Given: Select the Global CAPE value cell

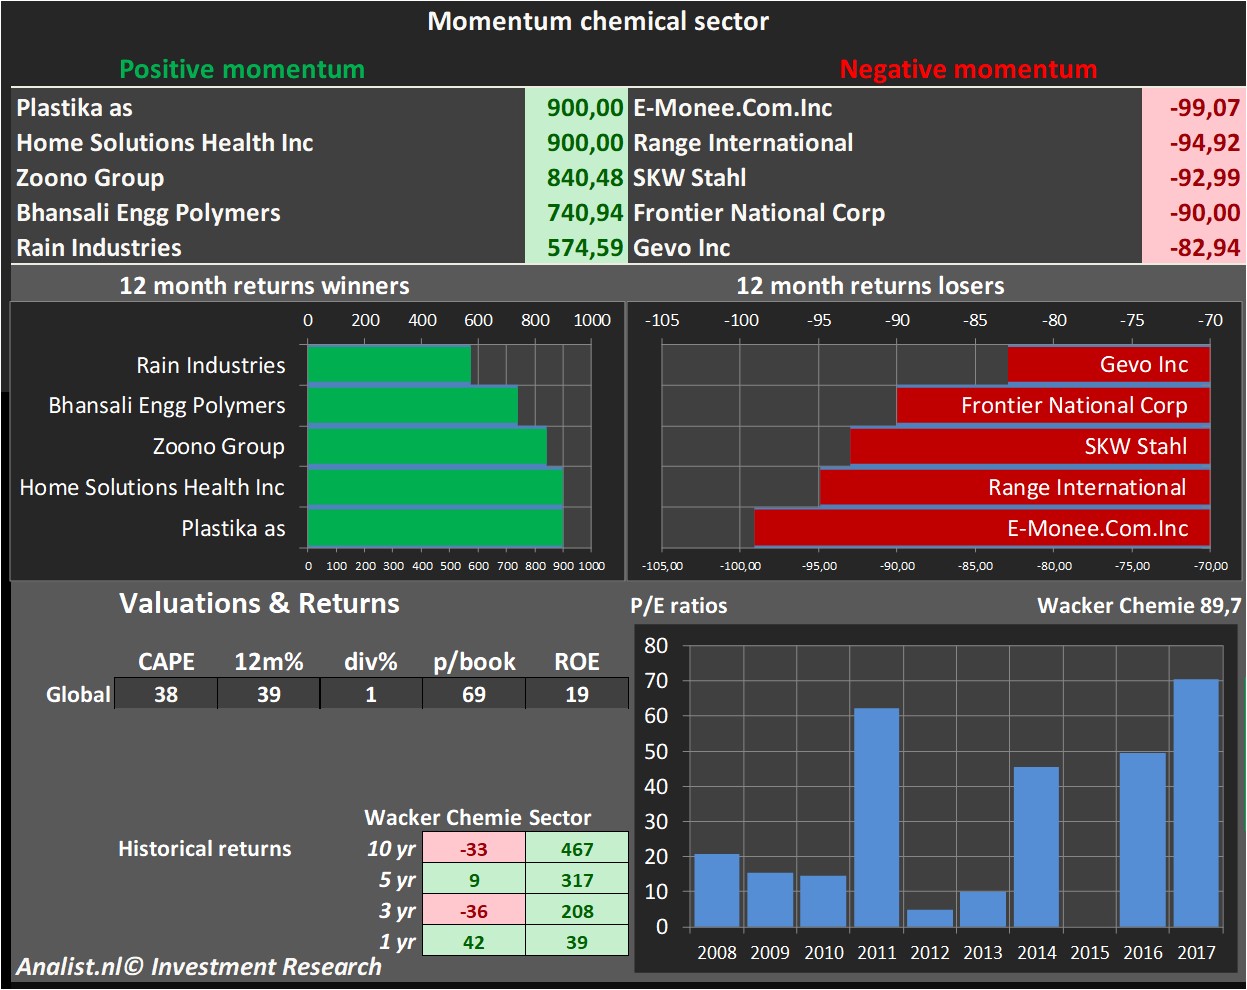Looking at the screenshot, I should point(166,694).
